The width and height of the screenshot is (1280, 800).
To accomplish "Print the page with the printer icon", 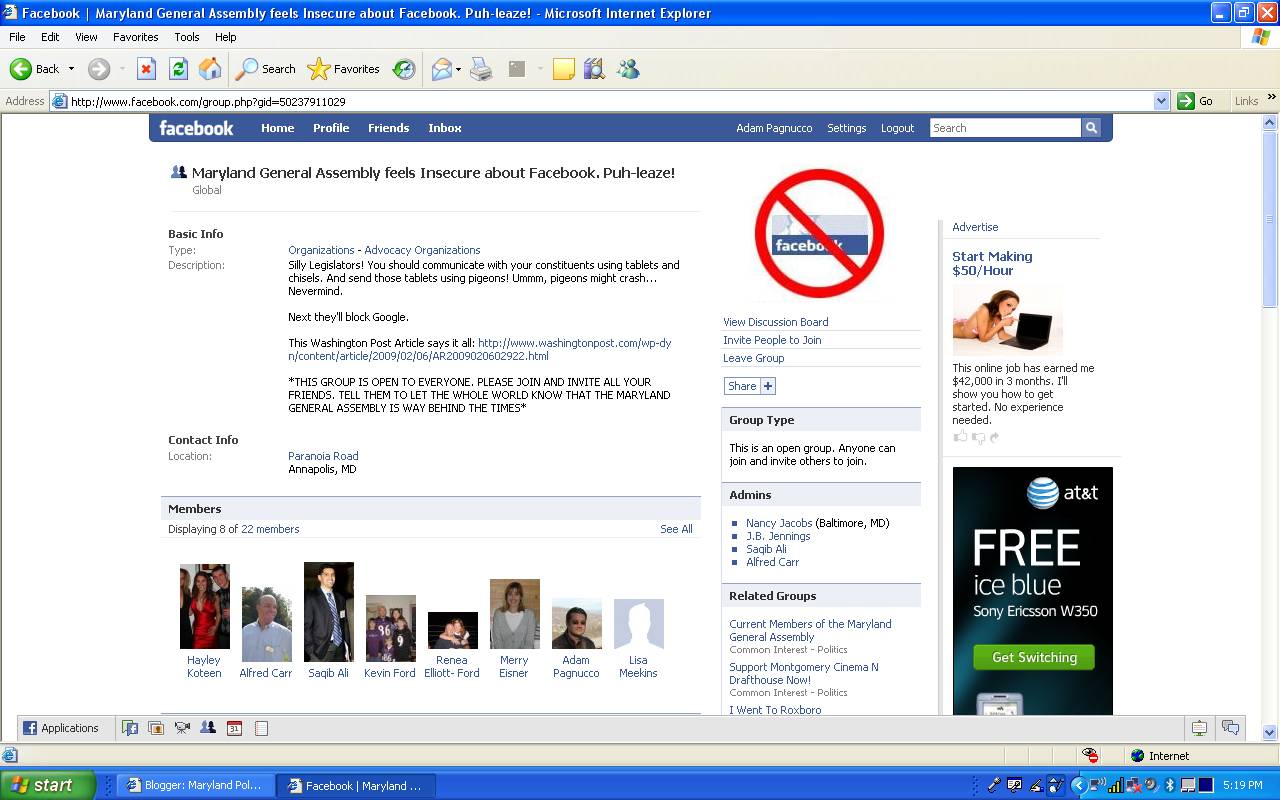I will [482, 69].
